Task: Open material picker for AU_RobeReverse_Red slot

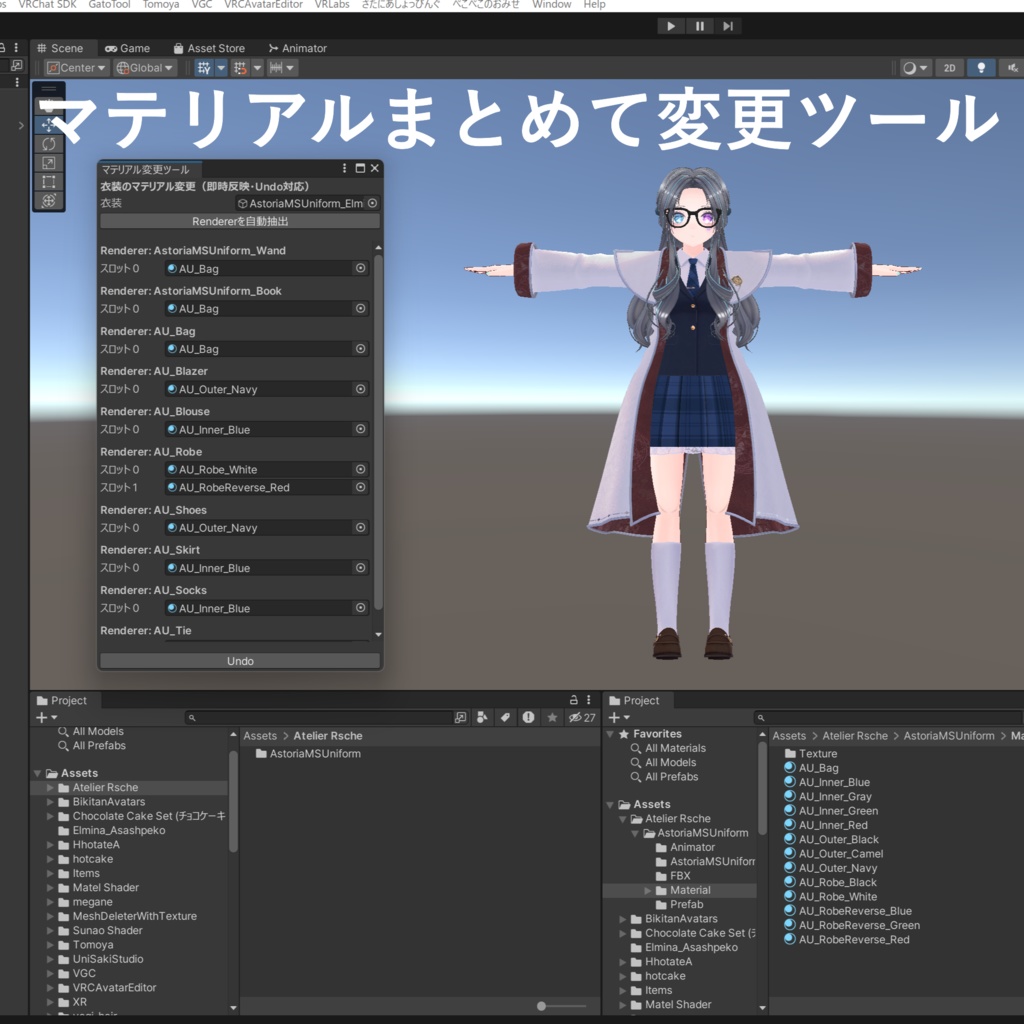Action: click(x=360, y=487)
